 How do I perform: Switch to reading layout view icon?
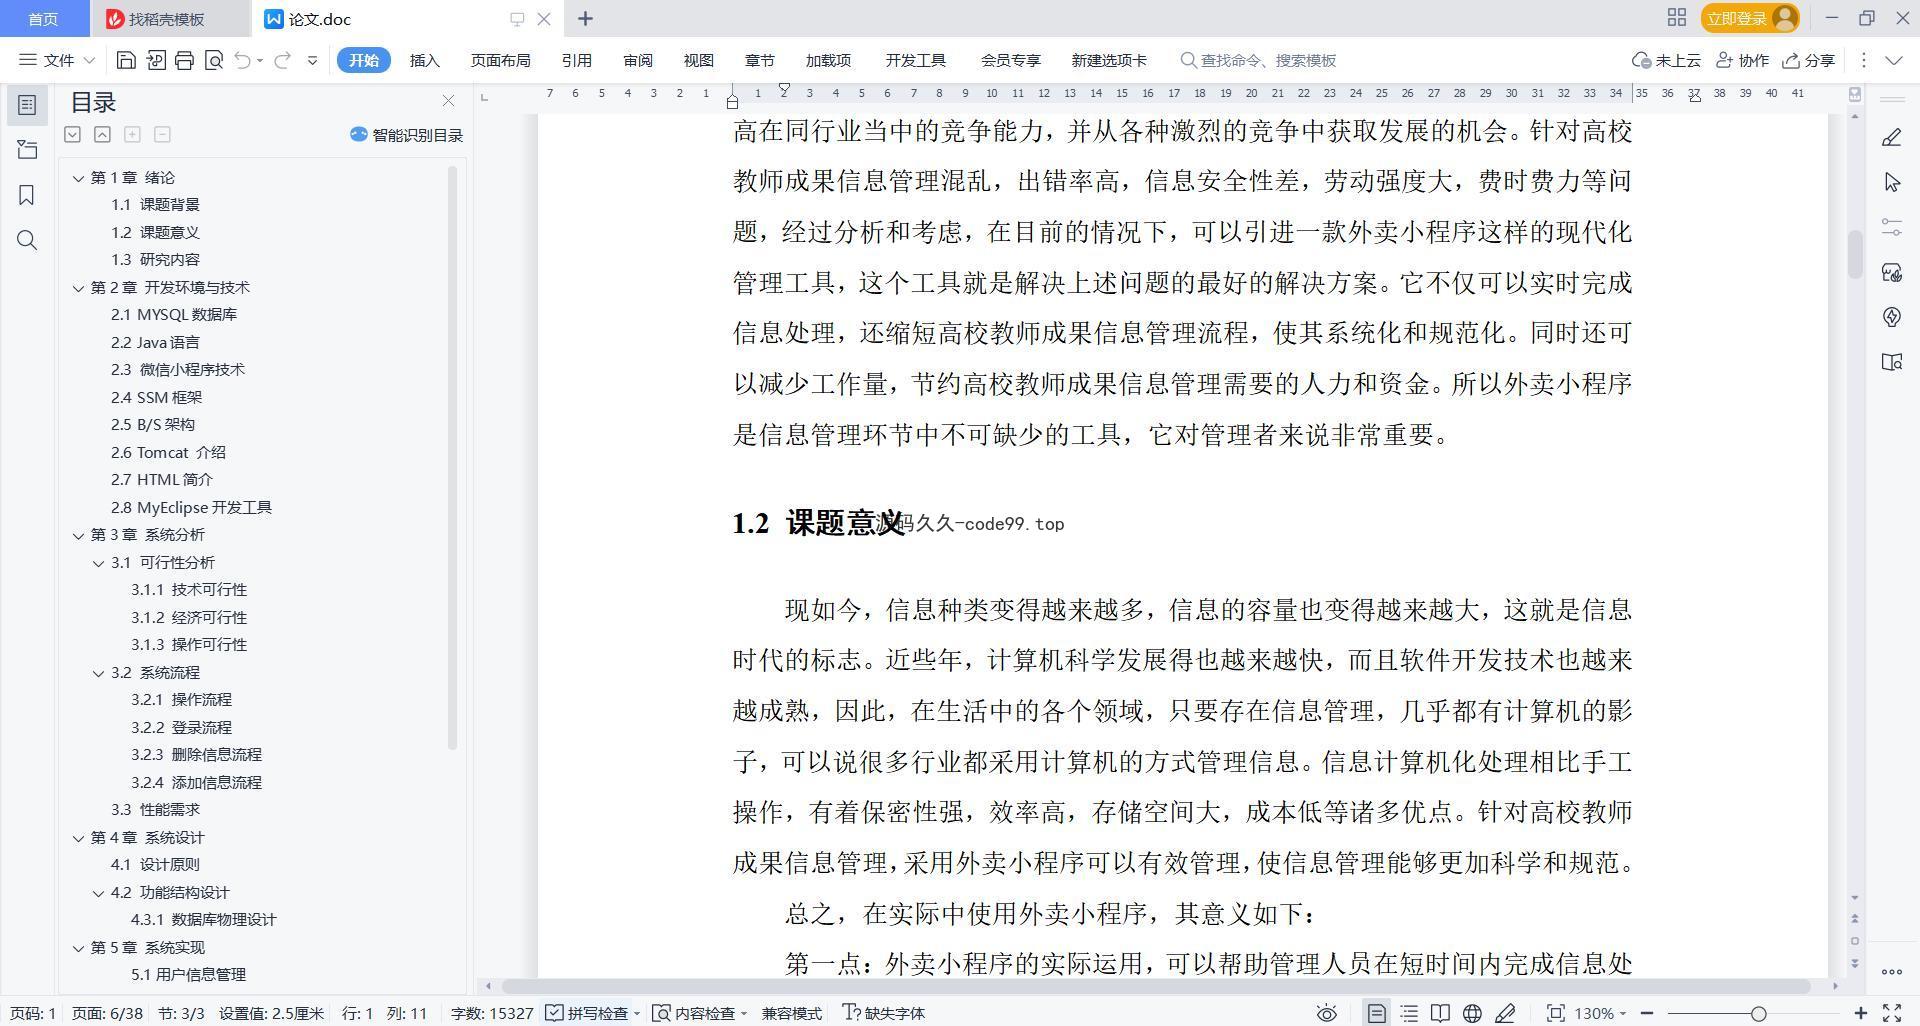(1440, 1013)
